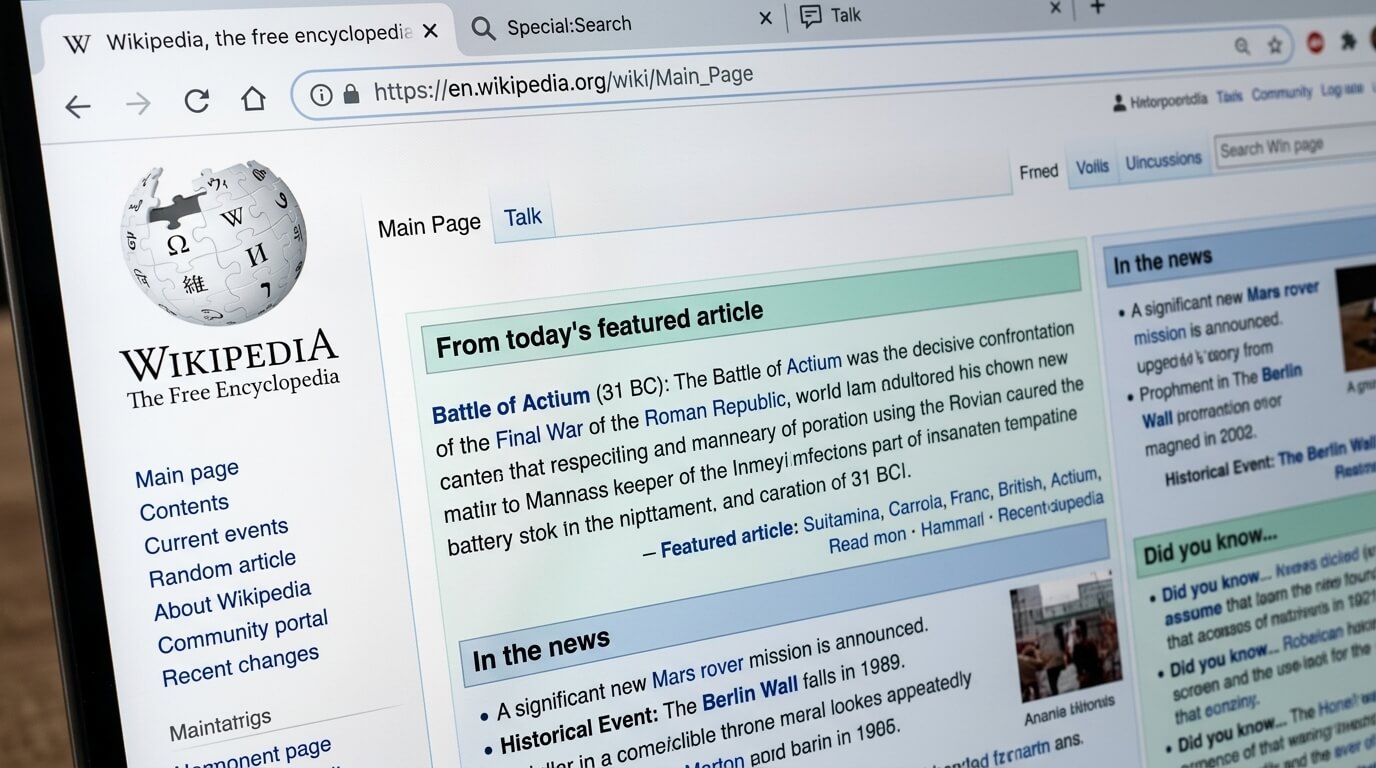Viewport: 1376px width, 768px height.
Task: Click the Wikipedia puzzle globe logo
Action: 214,242
